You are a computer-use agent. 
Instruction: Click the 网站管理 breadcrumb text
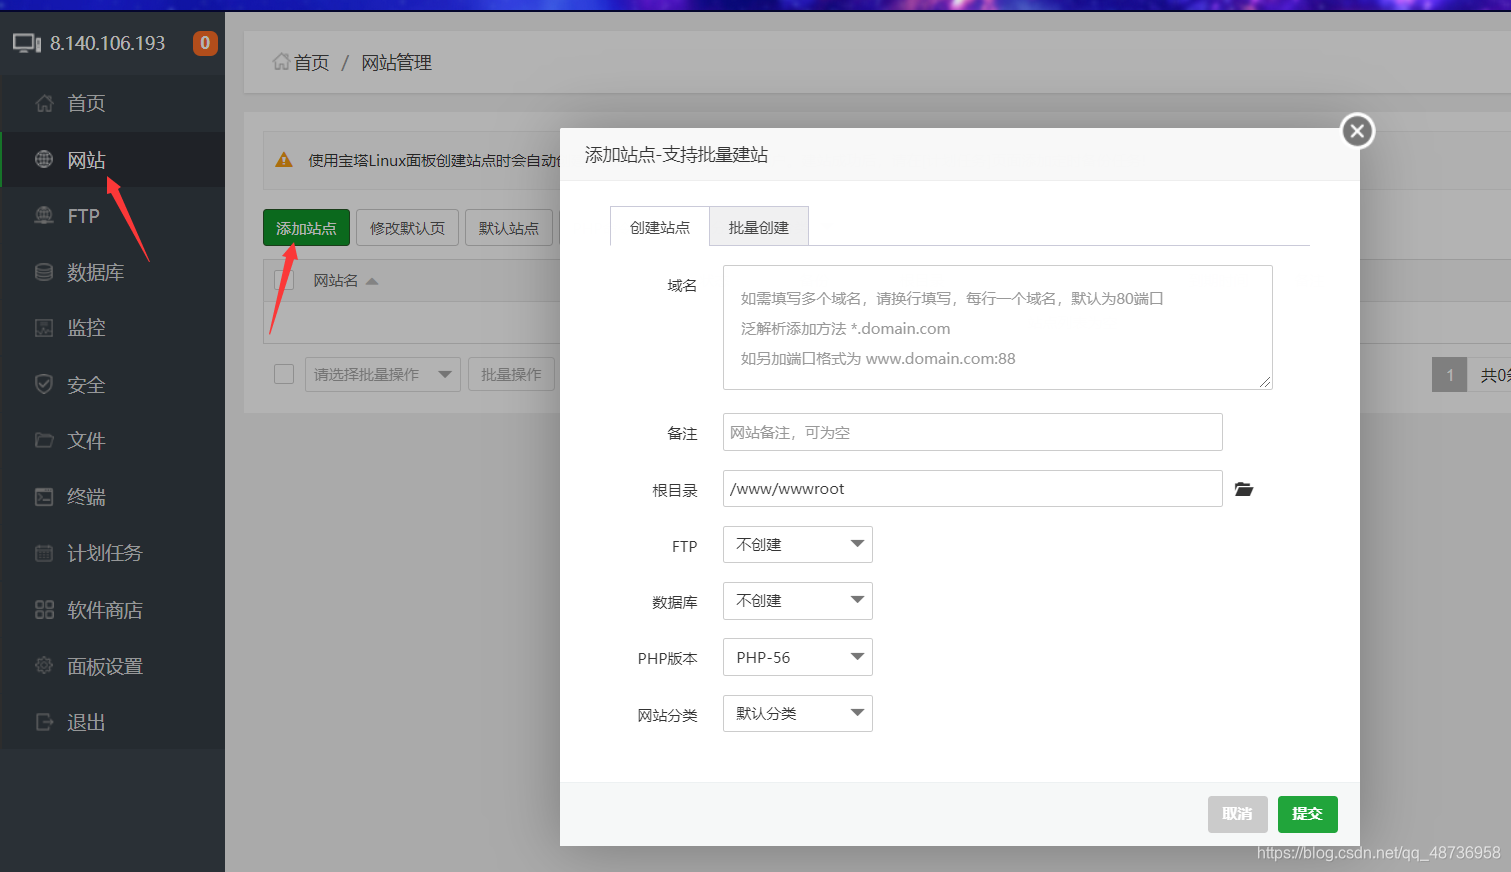click(x=396, y=62)
